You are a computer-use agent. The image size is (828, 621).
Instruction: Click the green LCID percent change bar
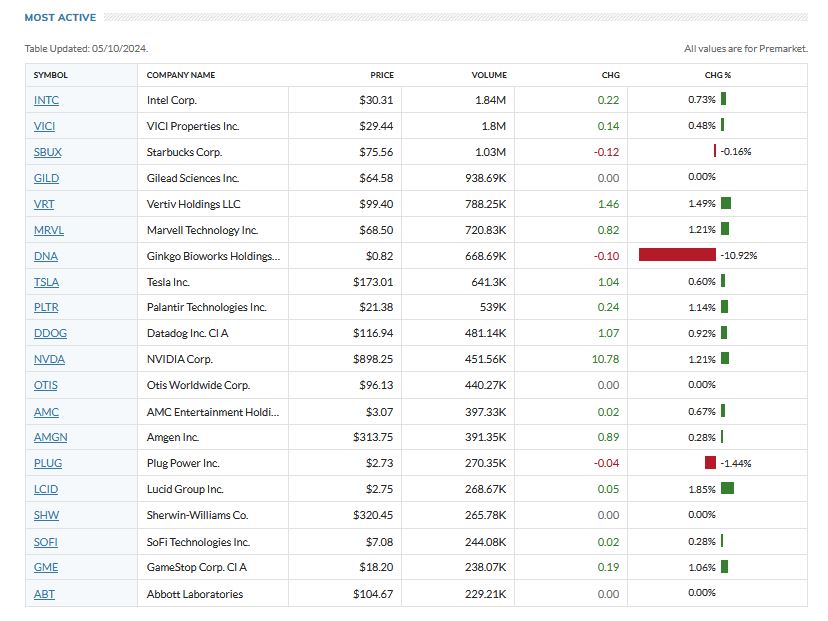point(727,489)
